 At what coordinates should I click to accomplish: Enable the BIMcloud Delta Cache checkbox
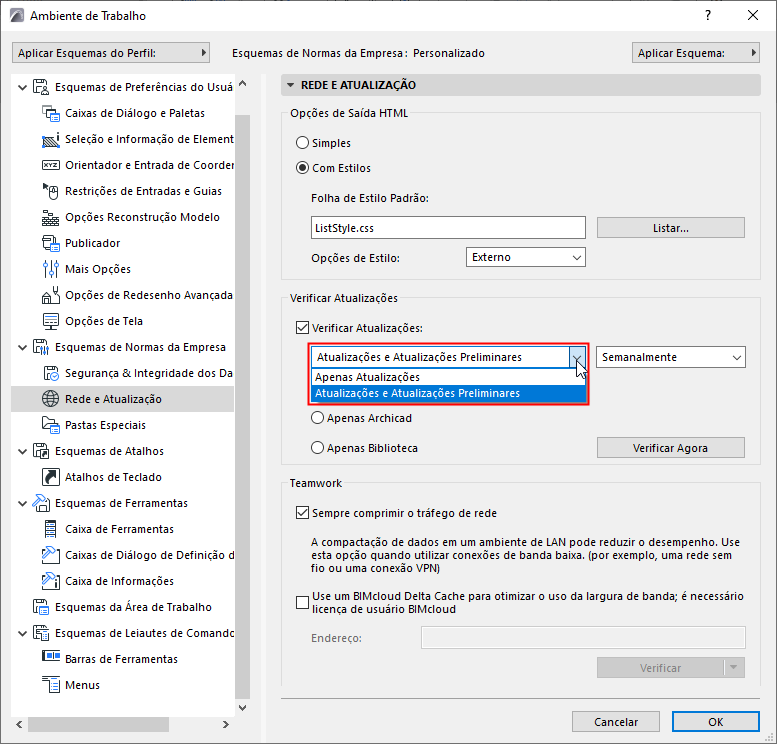pos(302,602)
